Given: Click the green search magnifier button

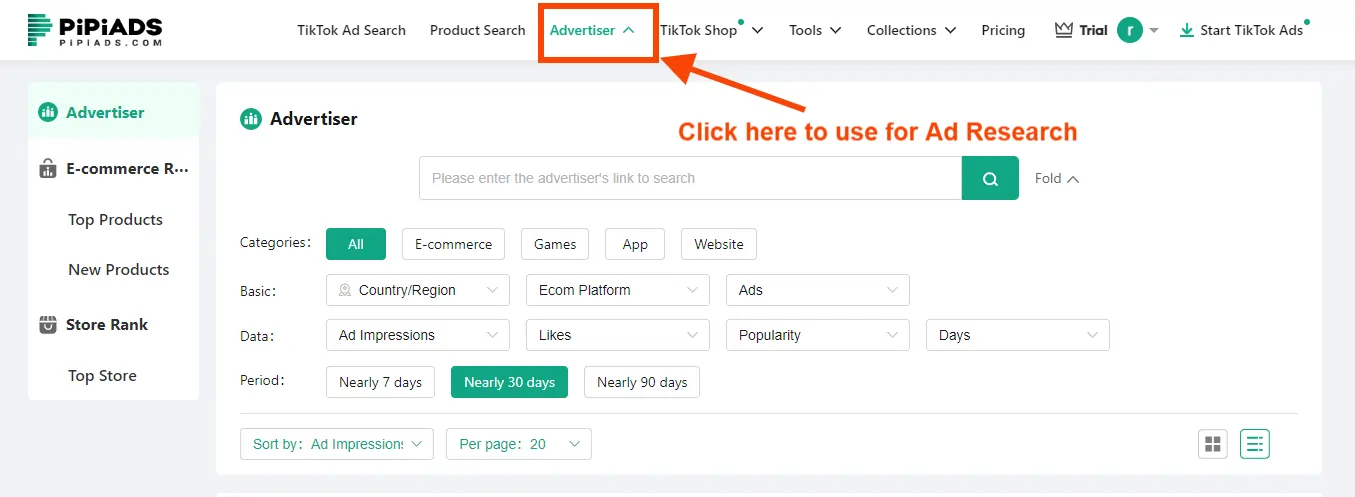Looking at the screenshot, I should (x=990, y=178).
